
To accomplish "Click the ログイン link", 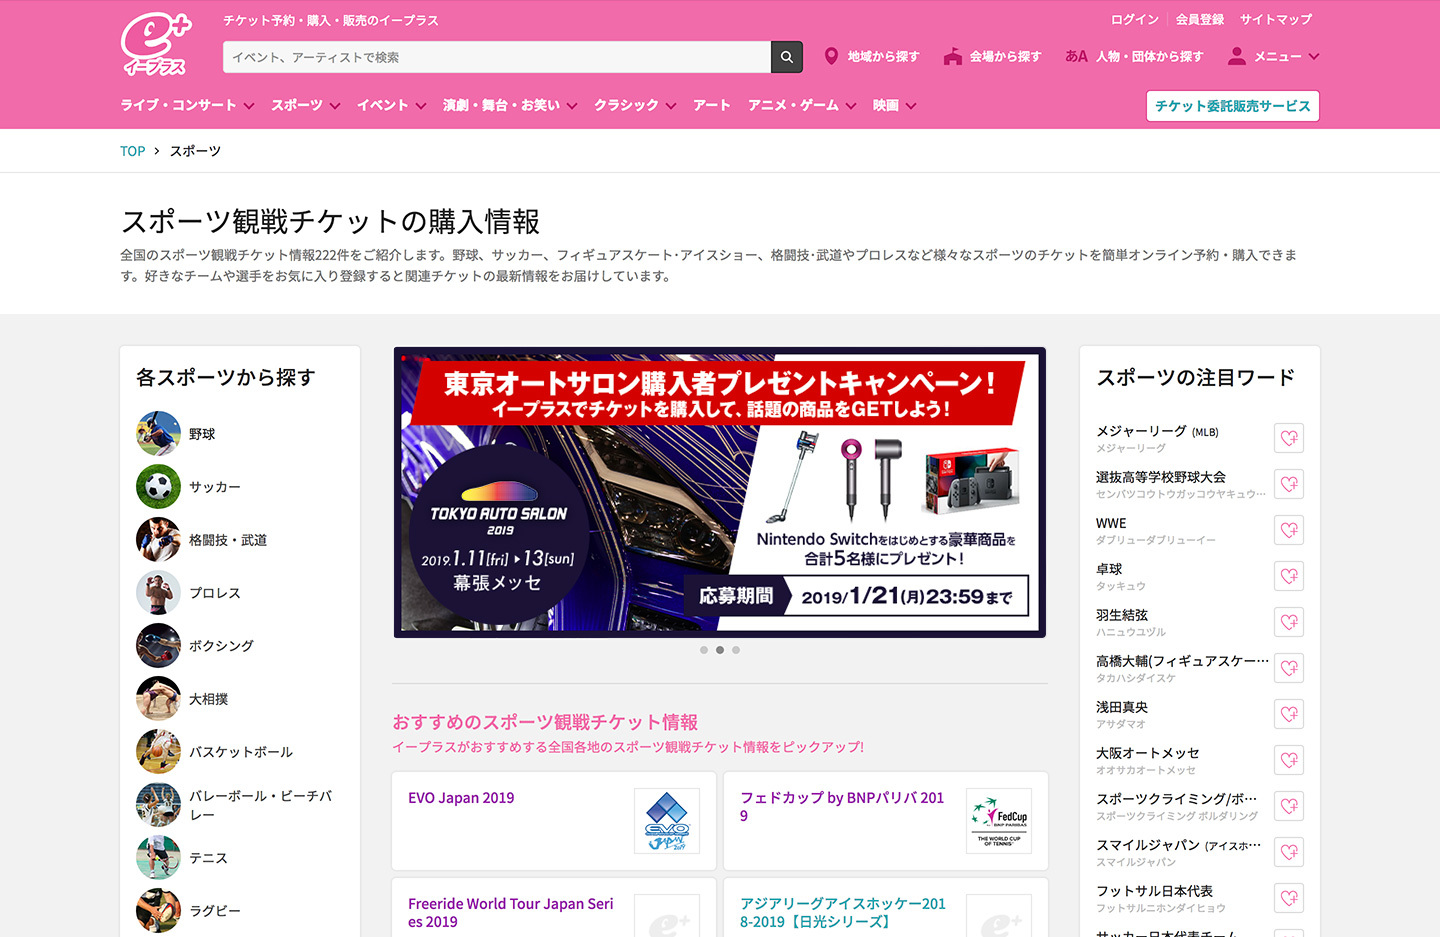I will pos(1134,19).
